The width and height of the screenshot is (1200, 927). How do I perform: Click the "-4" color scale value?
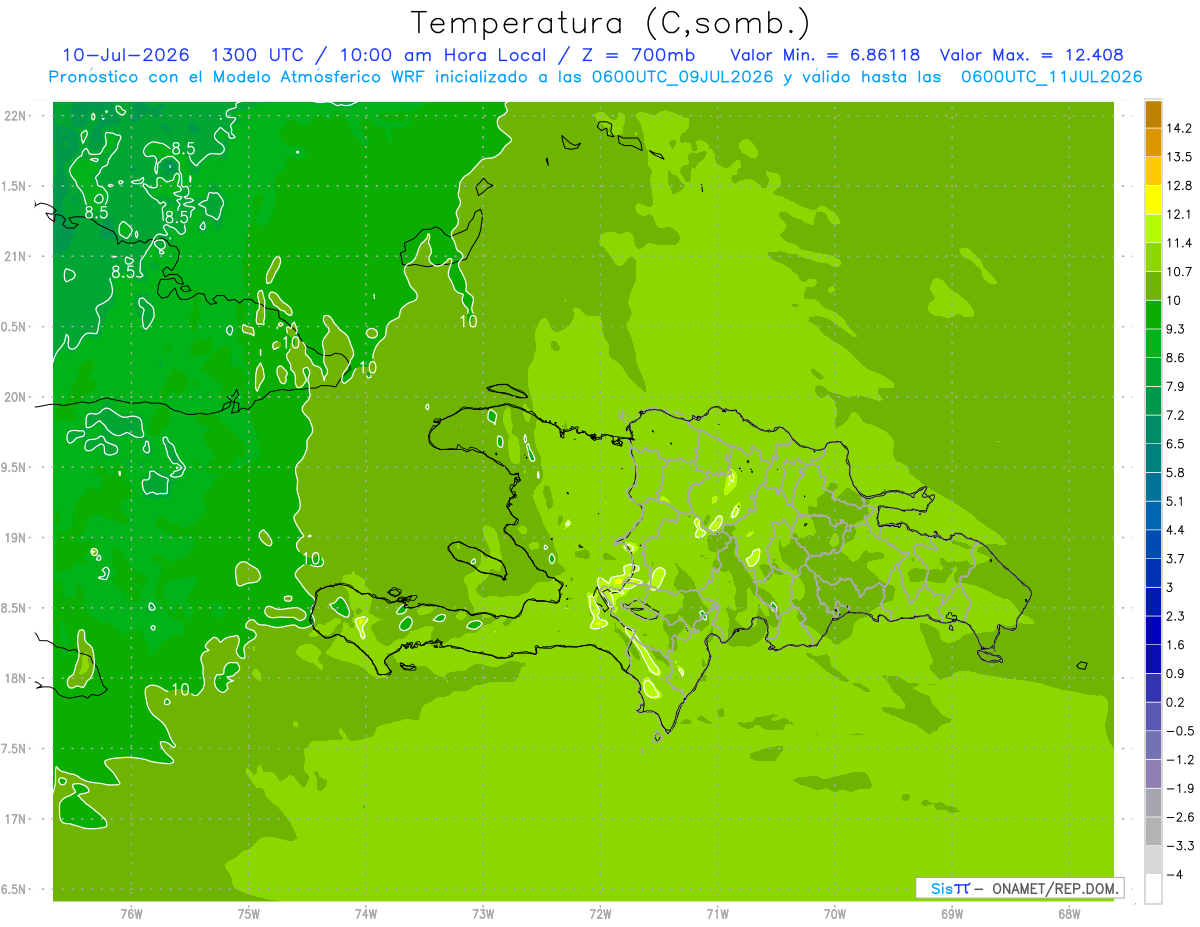pyautogui.click(x=1174, y=875)
